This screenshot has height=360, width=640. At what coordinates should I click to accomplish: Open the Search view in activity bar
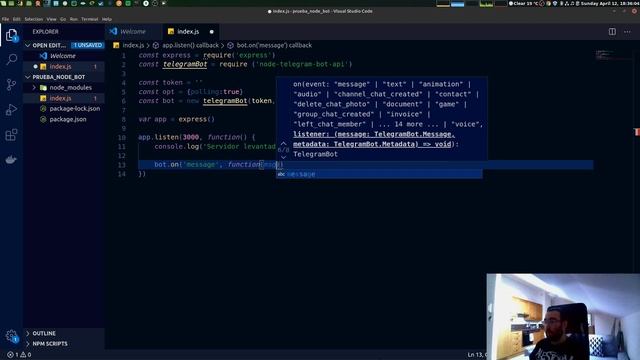(11, 60)
